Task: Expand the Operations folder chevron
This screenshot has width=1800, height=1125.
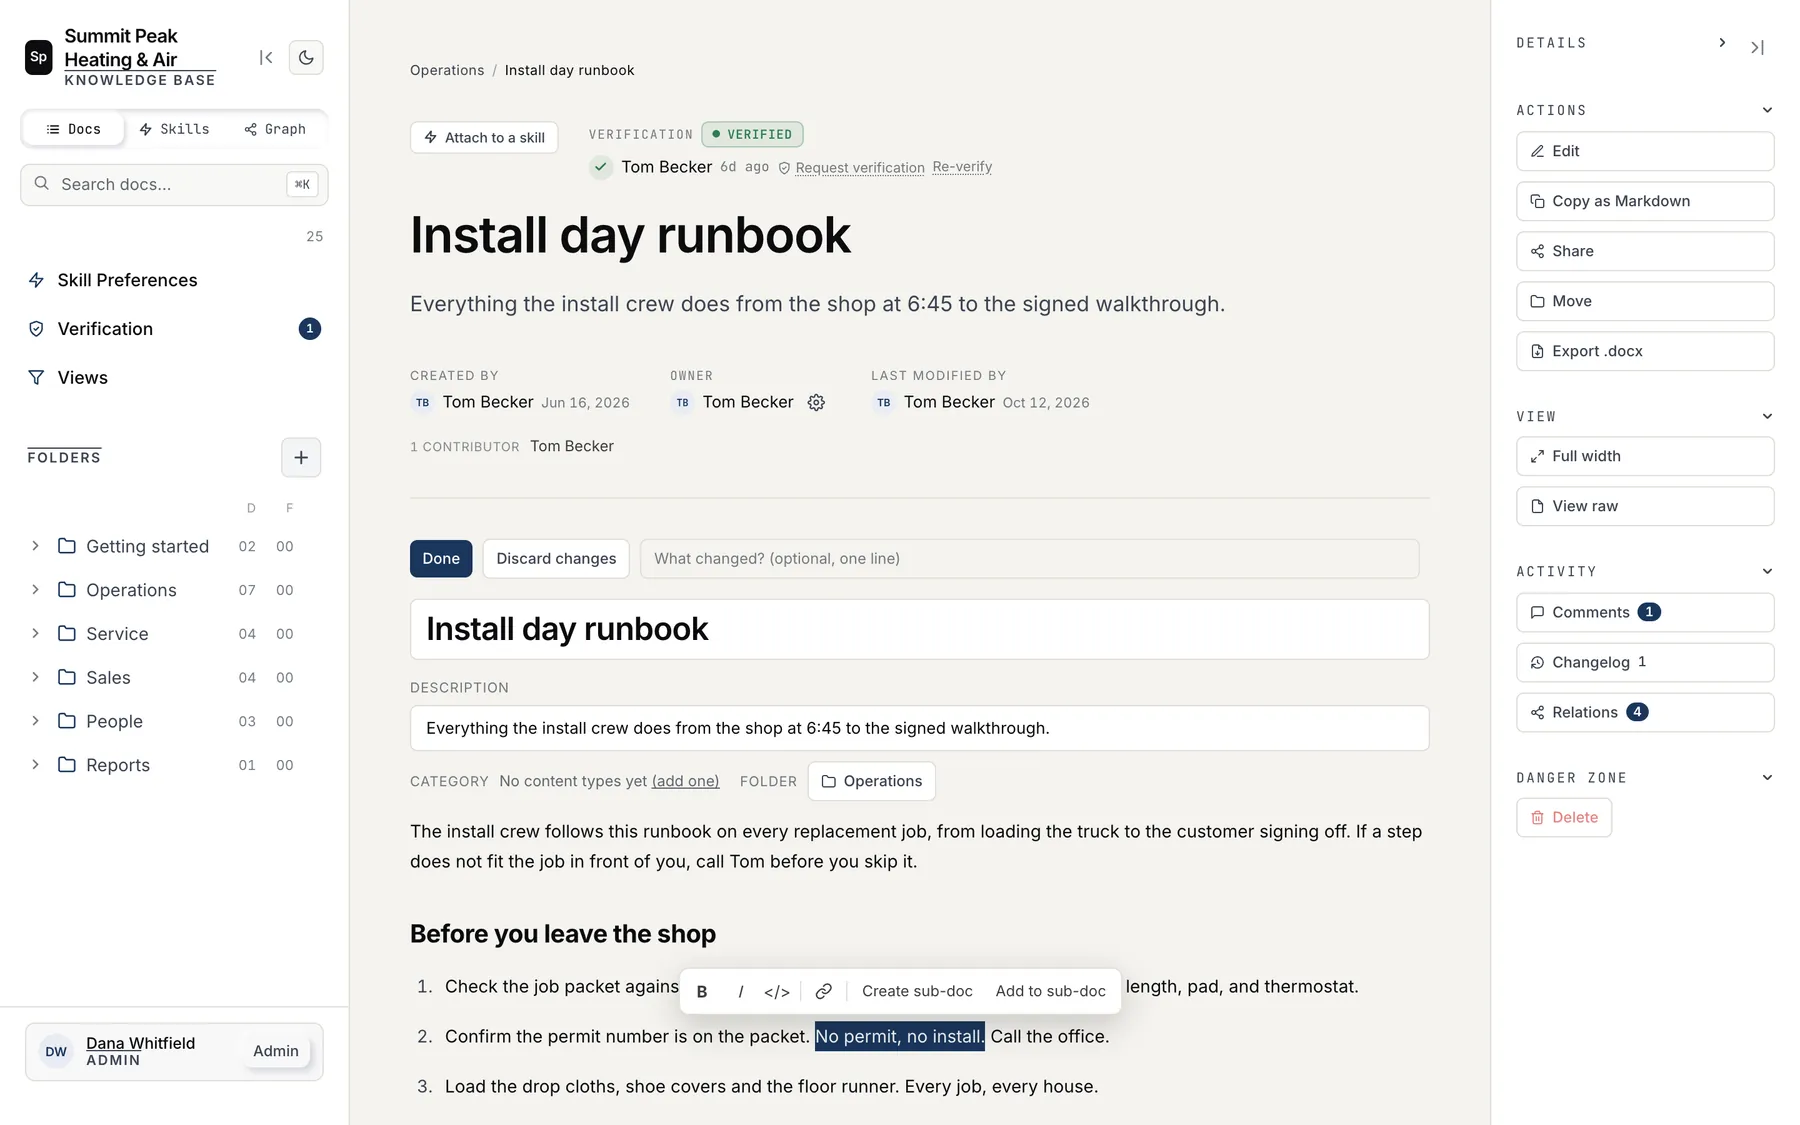Action: tap(35, 590)
